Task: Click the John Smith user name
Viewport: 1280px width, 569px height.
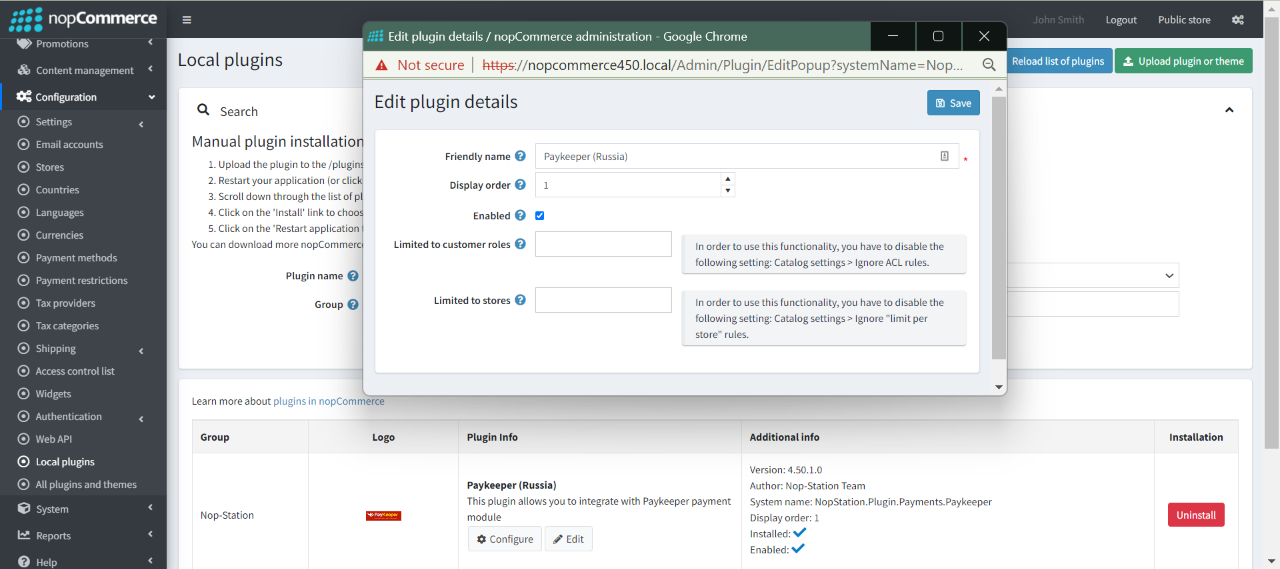Action: (x=1058, y=20)
